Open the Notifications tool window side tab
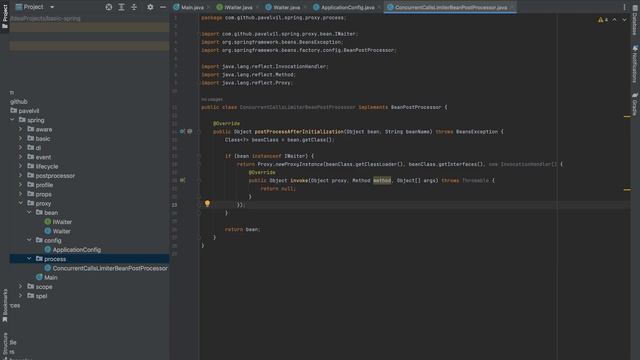Viewport: 640px width, 360px height. pyautogui.click(x=635, y=64)
